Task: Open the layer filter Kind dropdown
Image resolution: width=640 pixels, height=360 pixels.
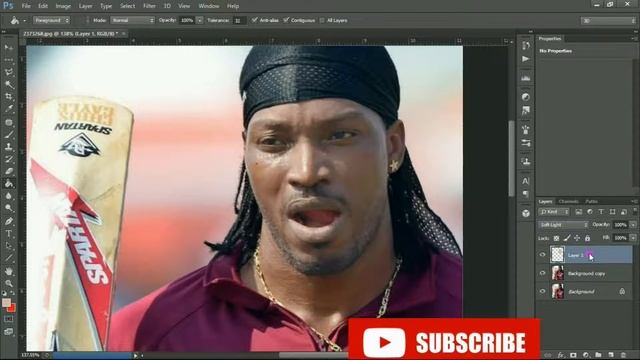Action: pyautogui.click(x=554, y=212)
